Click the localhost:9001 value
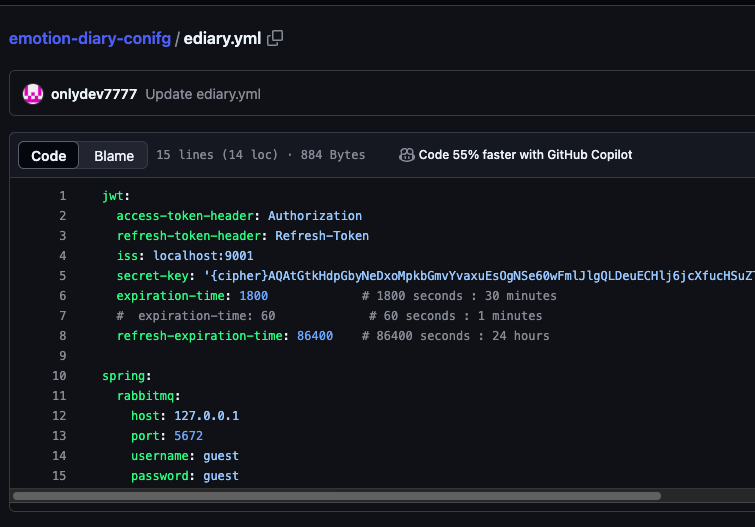The image size is (755, 527). [x=203, y=256]
